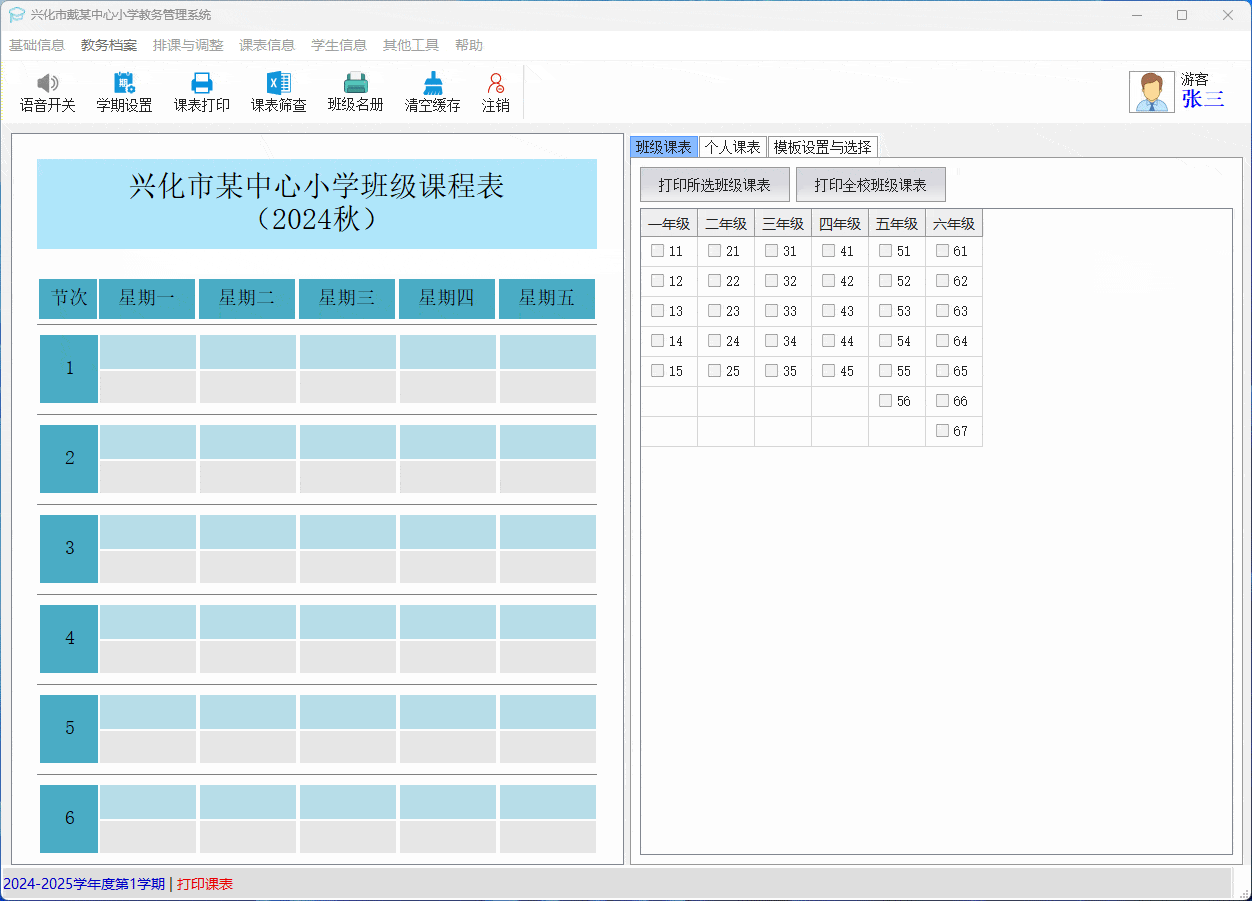1252x901 pixels.
Task: Click the 星期三 column header
Action: (346, 298)
